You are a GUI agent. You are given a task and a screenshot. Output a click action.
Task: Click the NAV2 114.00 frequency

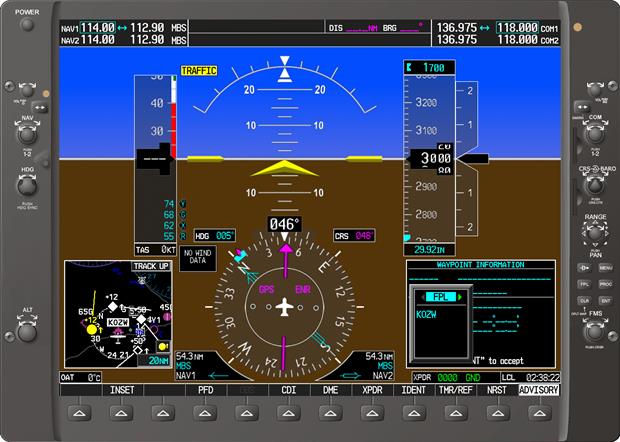[x=98, y=40]
